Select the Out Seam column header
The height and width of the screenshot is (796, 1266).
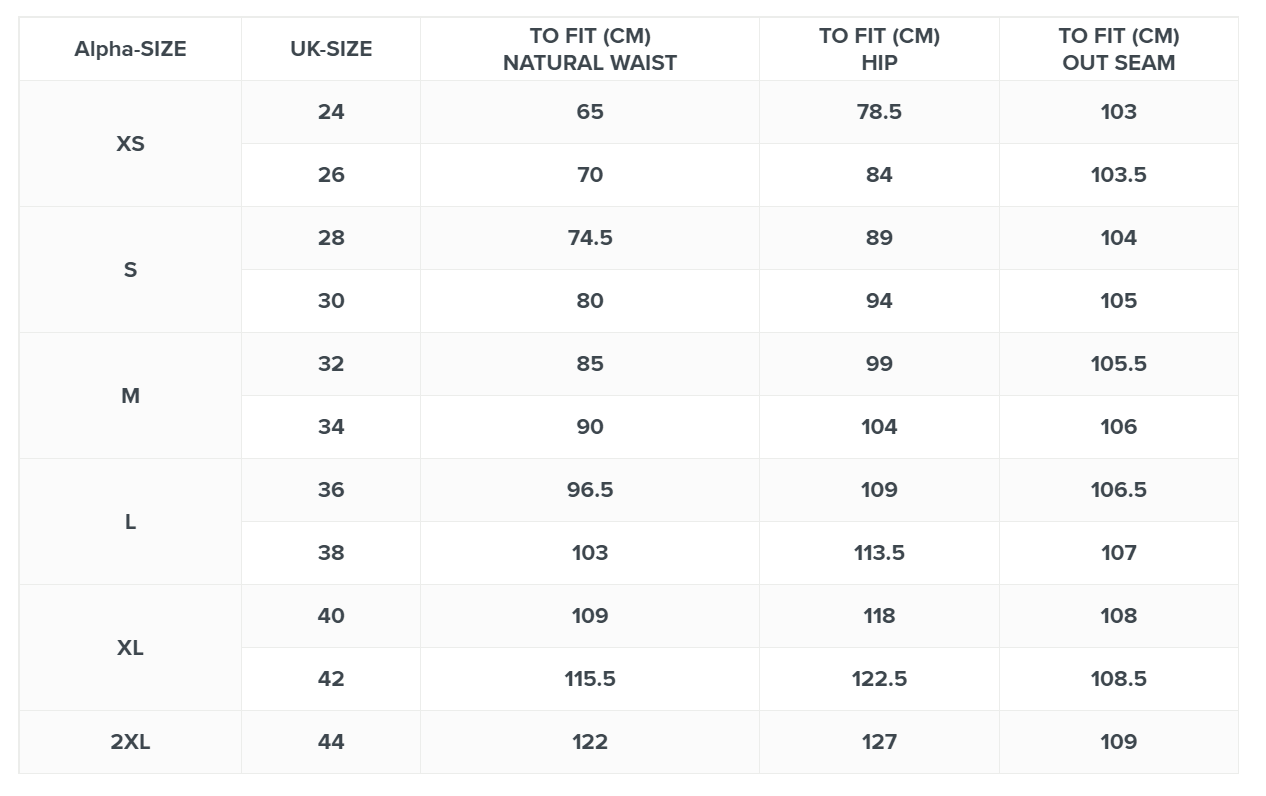point(1118,49)
